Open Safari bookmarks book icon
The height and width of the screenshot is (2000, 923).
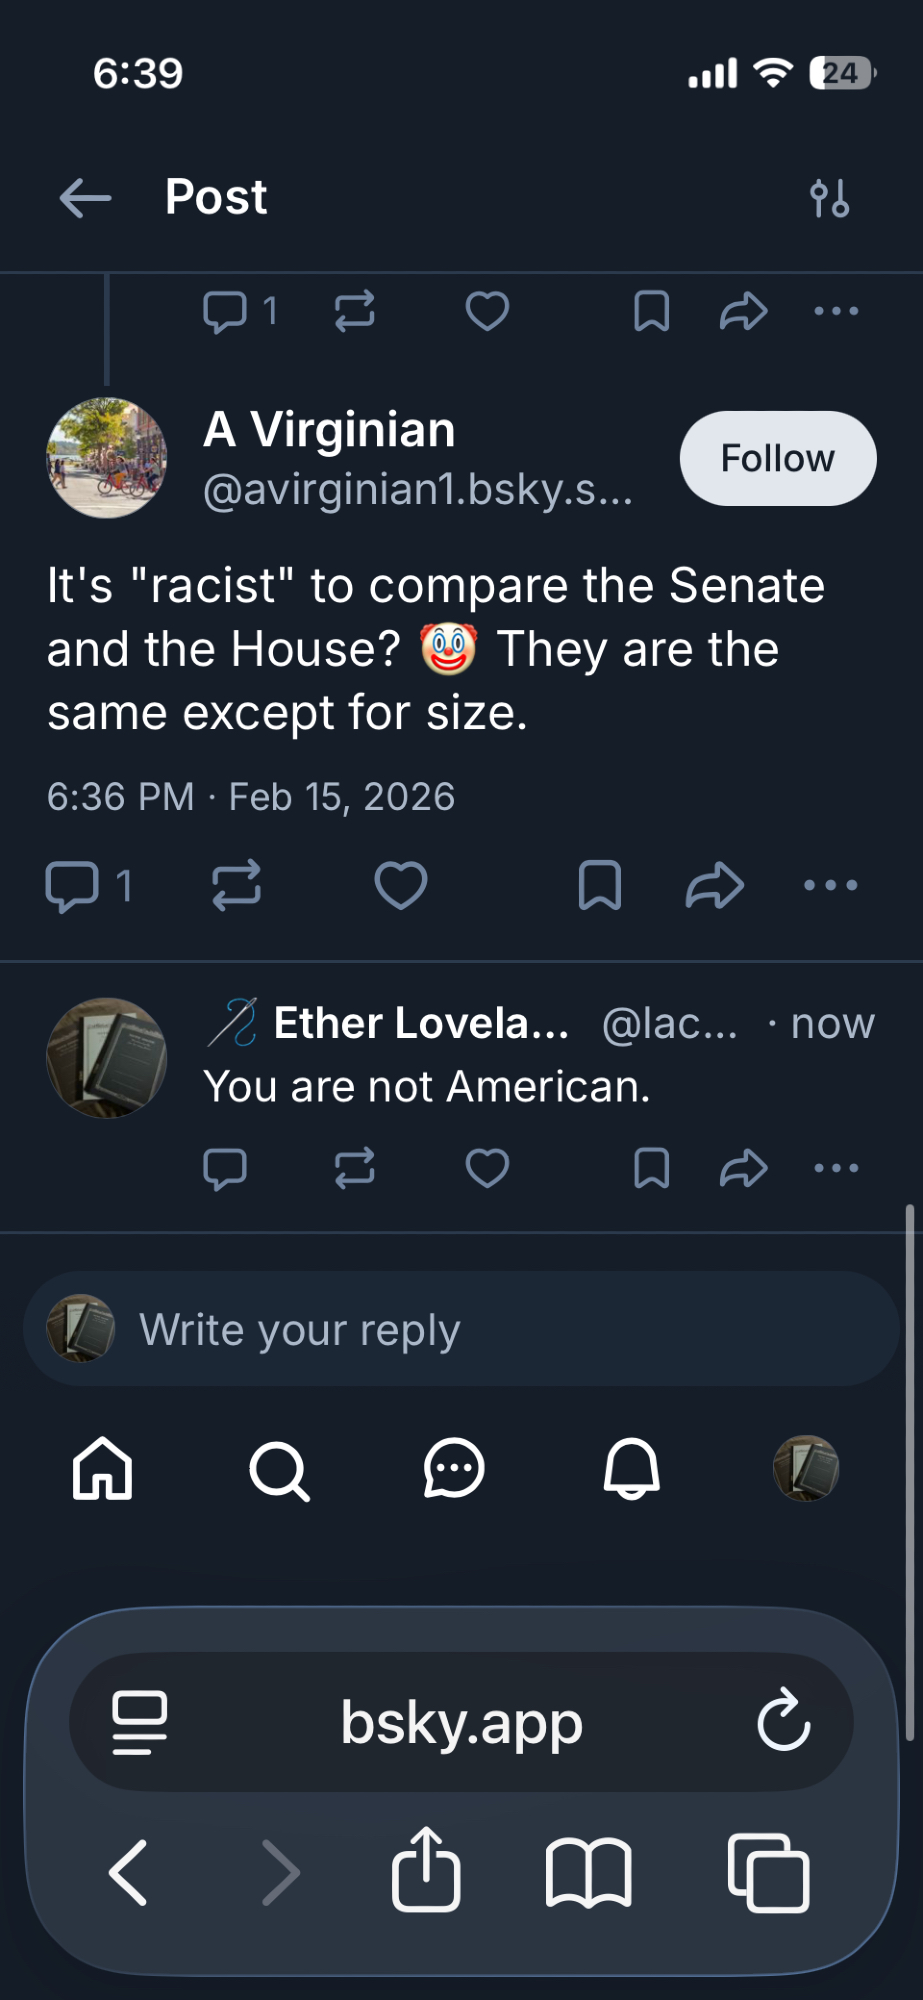pyautogui.click(x=588, y=1872)
